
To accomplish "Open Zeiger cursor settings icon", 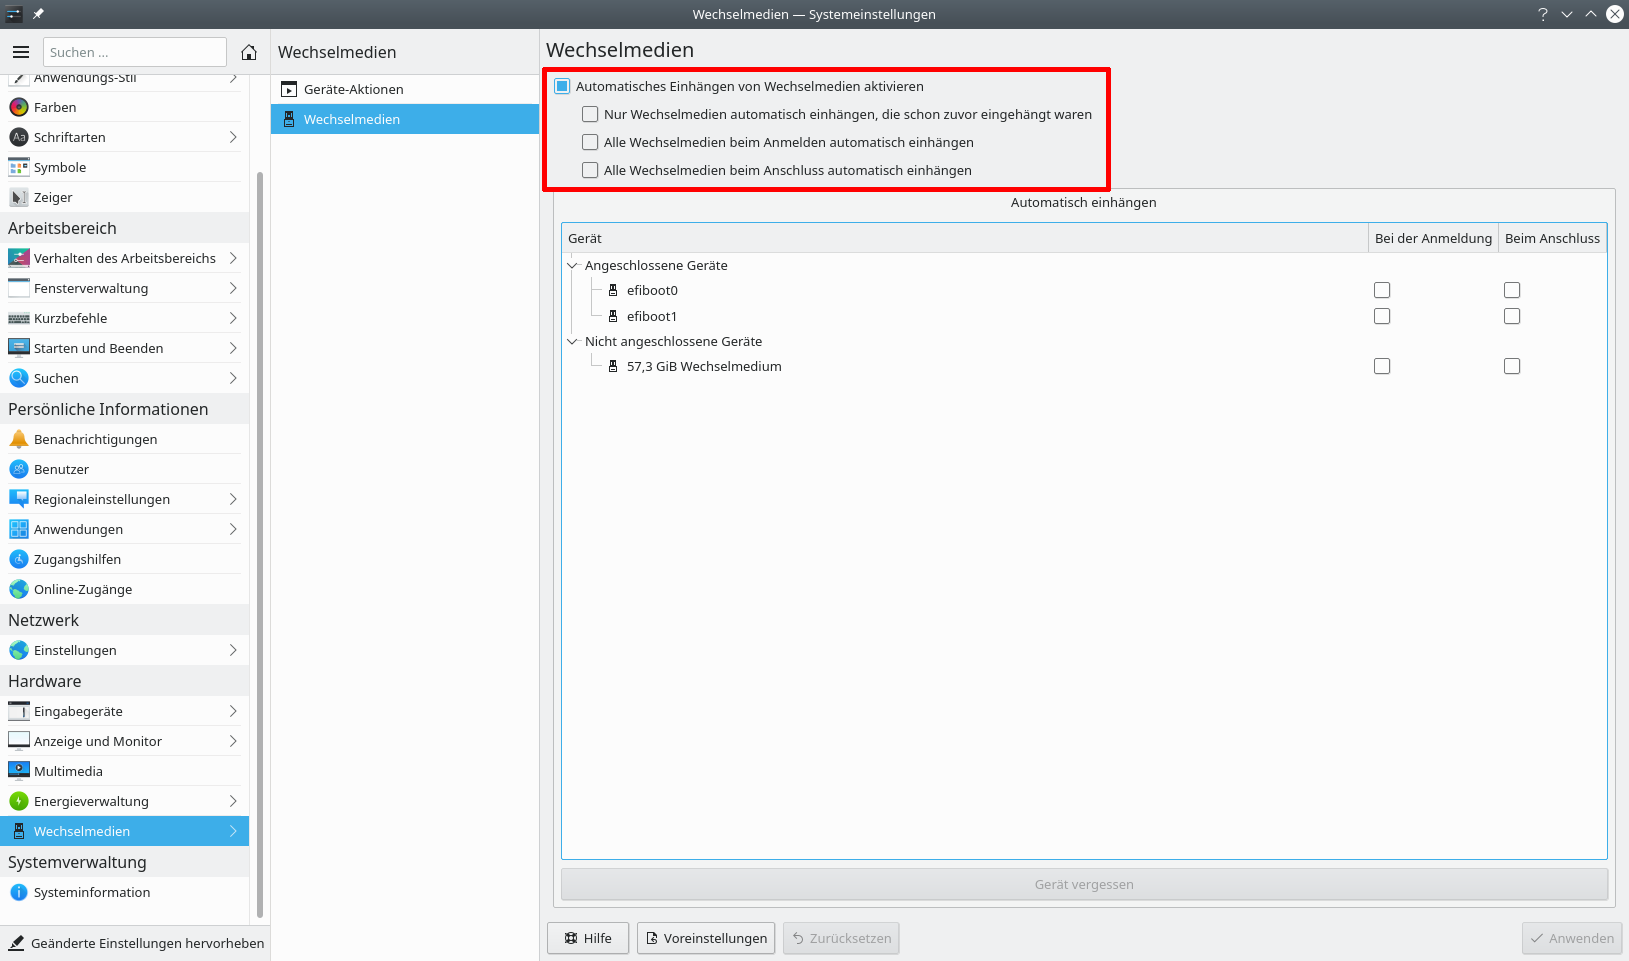I will [x=19, y=197].
